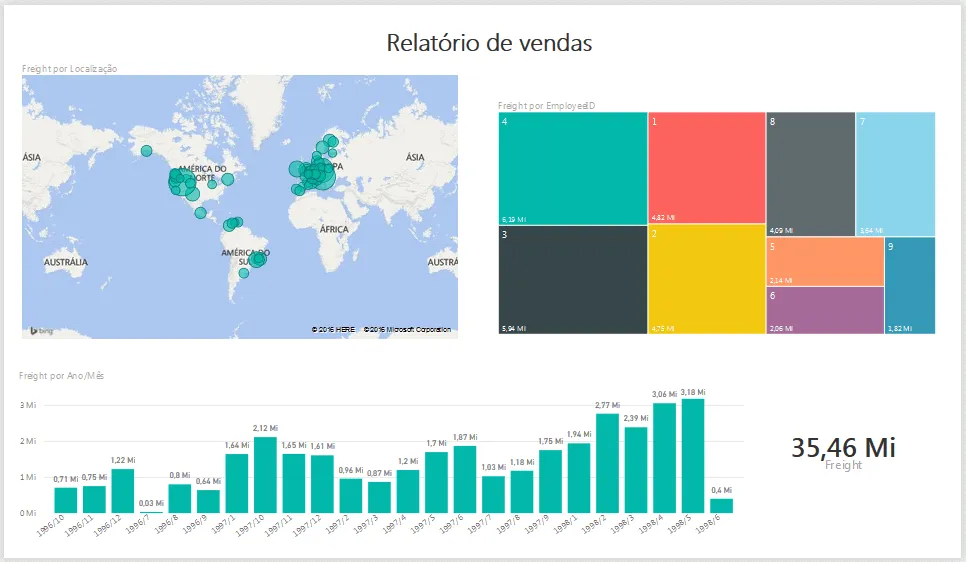Screen dimensions: 966x562
Task: Select red treemap tile for employee 1
Action: (x=707, y=168)
